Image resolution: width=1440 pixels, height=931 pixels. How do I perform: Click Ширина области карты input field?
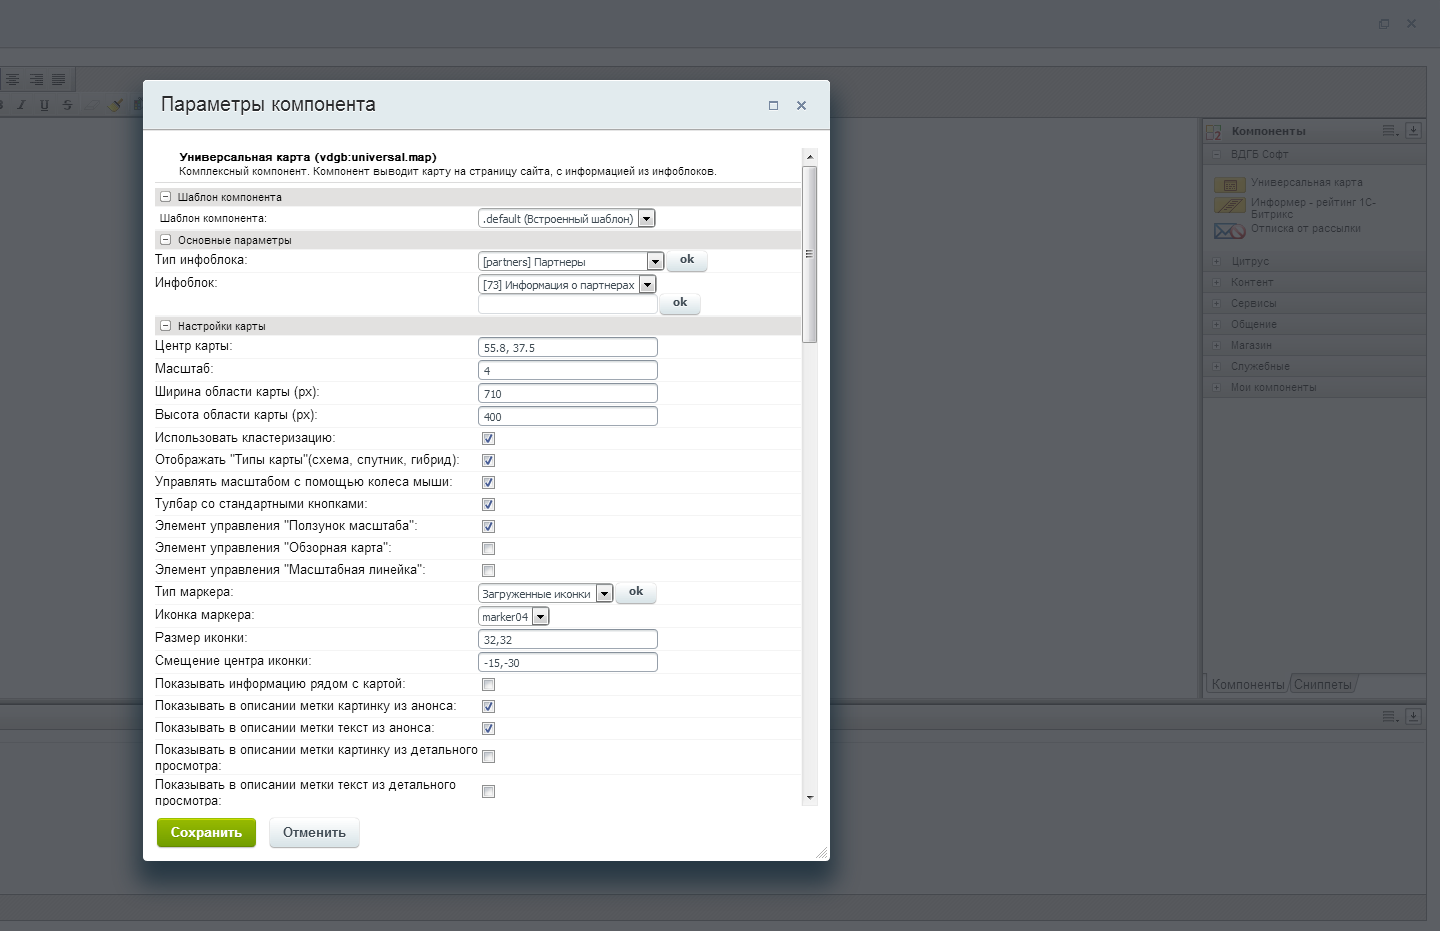(568, 393)
